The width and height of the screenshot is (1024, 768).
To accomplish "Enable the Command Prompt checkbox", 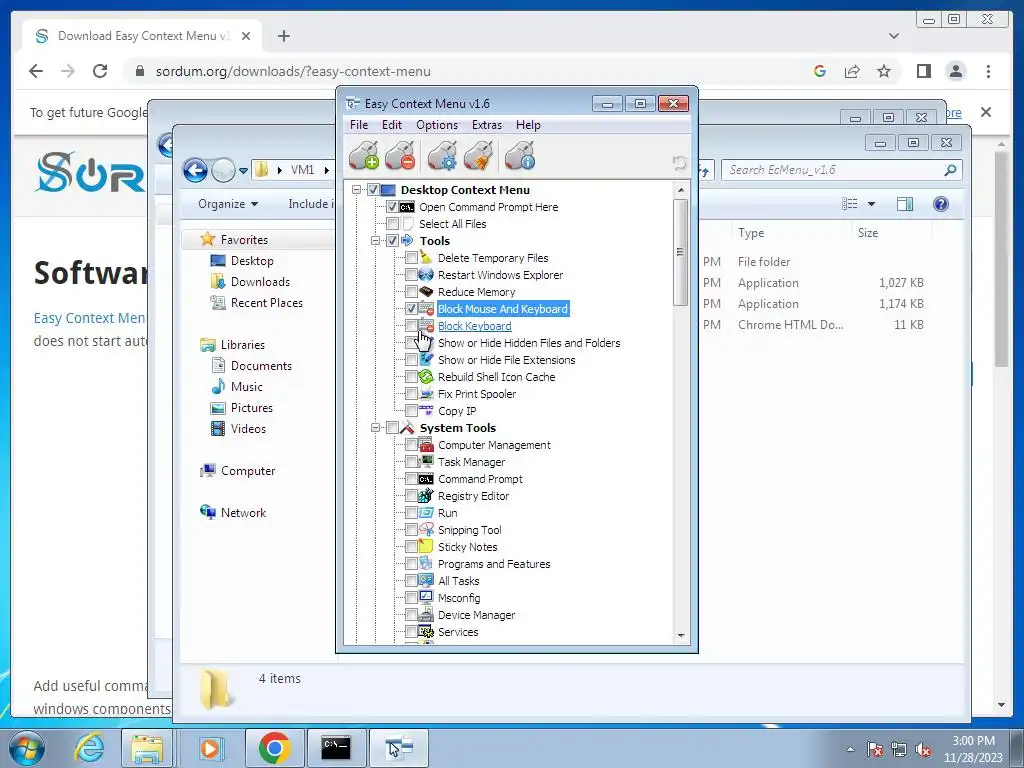I will tap(411, 479).
